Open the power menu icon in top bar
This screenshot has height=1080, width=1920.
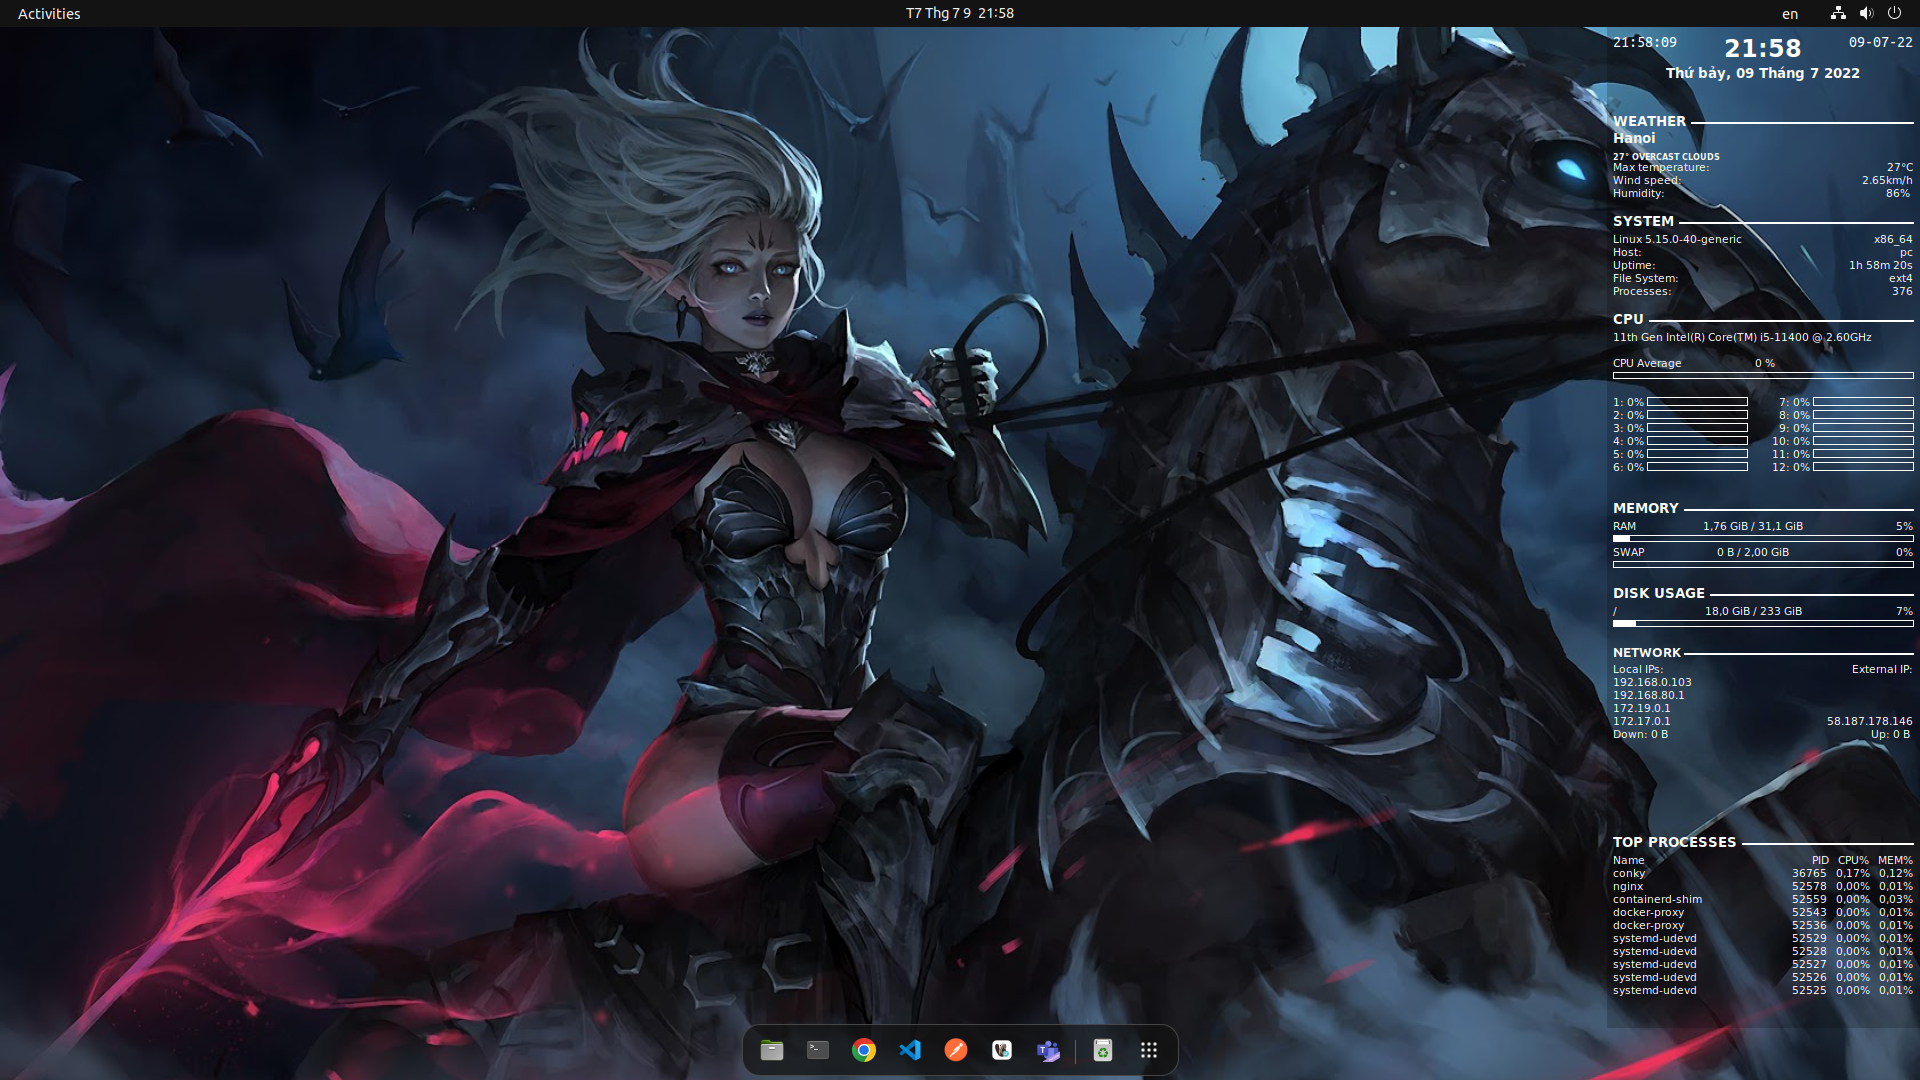(x=1894, y=13)
